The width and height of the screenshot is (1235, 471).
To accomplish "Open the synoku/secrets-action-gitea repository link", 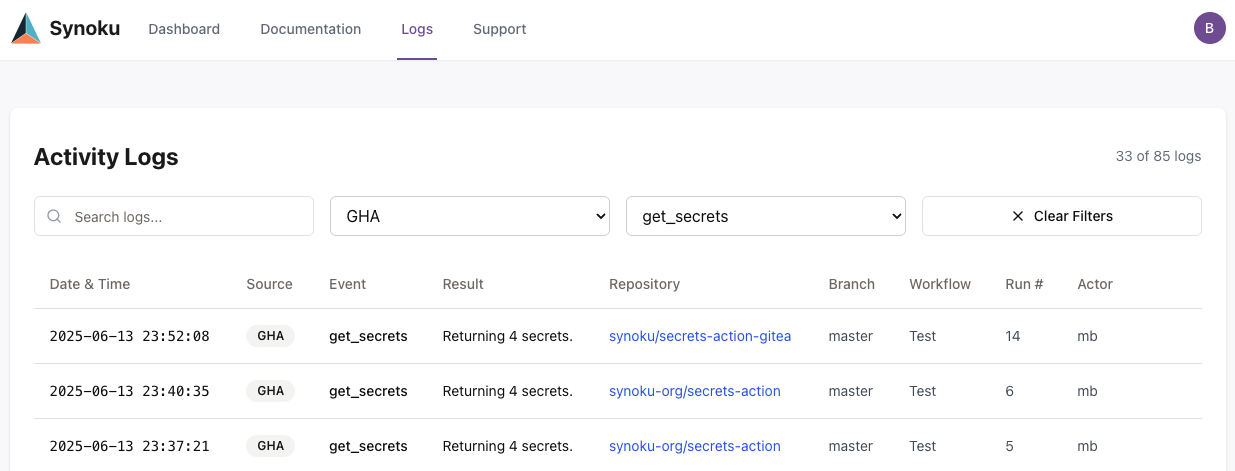I will (699, 336).
